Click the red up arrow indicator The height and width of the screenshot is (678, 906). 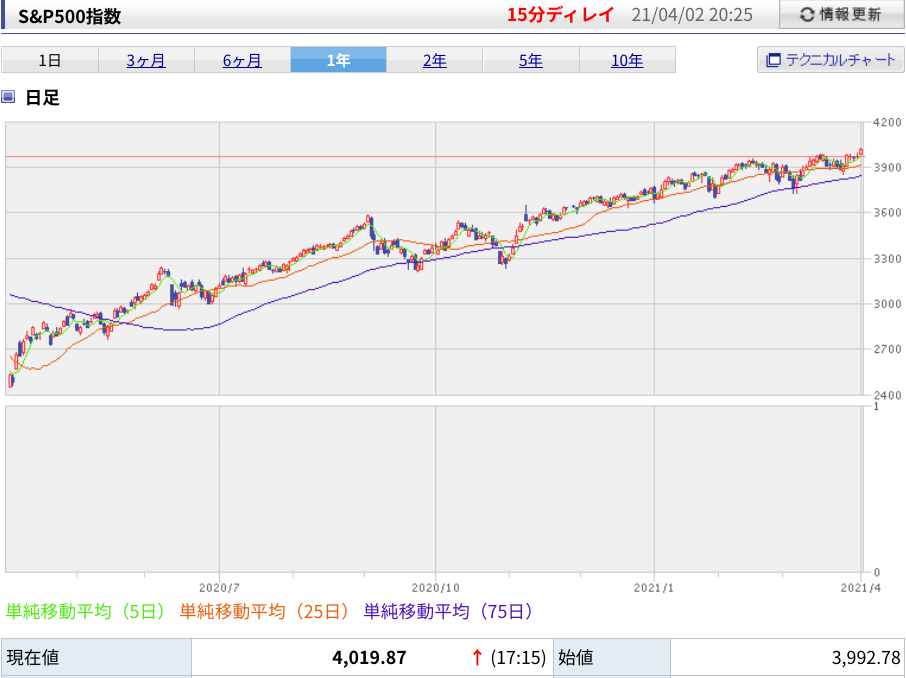[x=477, y=657]
